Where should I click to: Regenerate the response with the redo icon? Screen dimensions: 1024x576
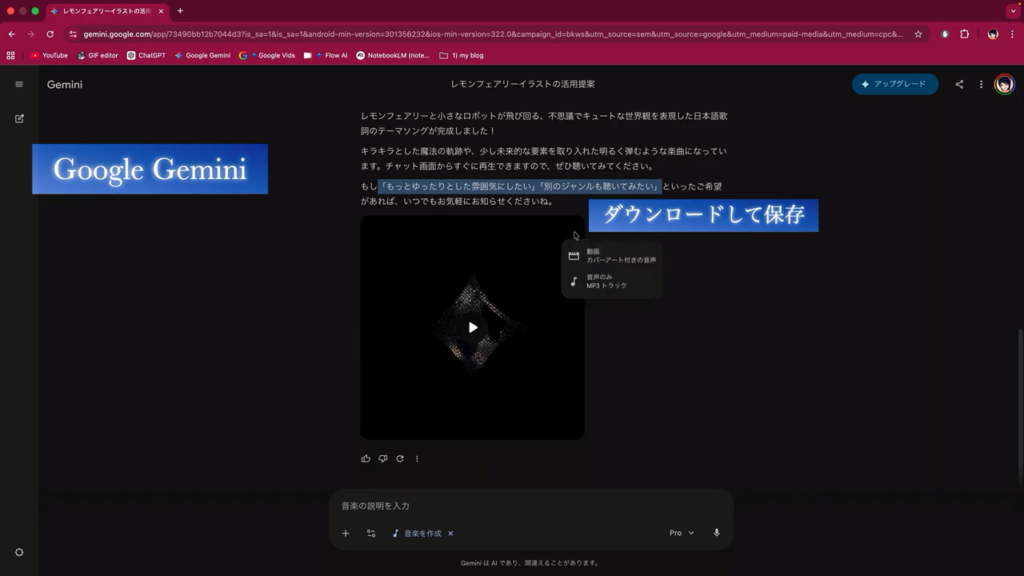(x=400, y=459)
